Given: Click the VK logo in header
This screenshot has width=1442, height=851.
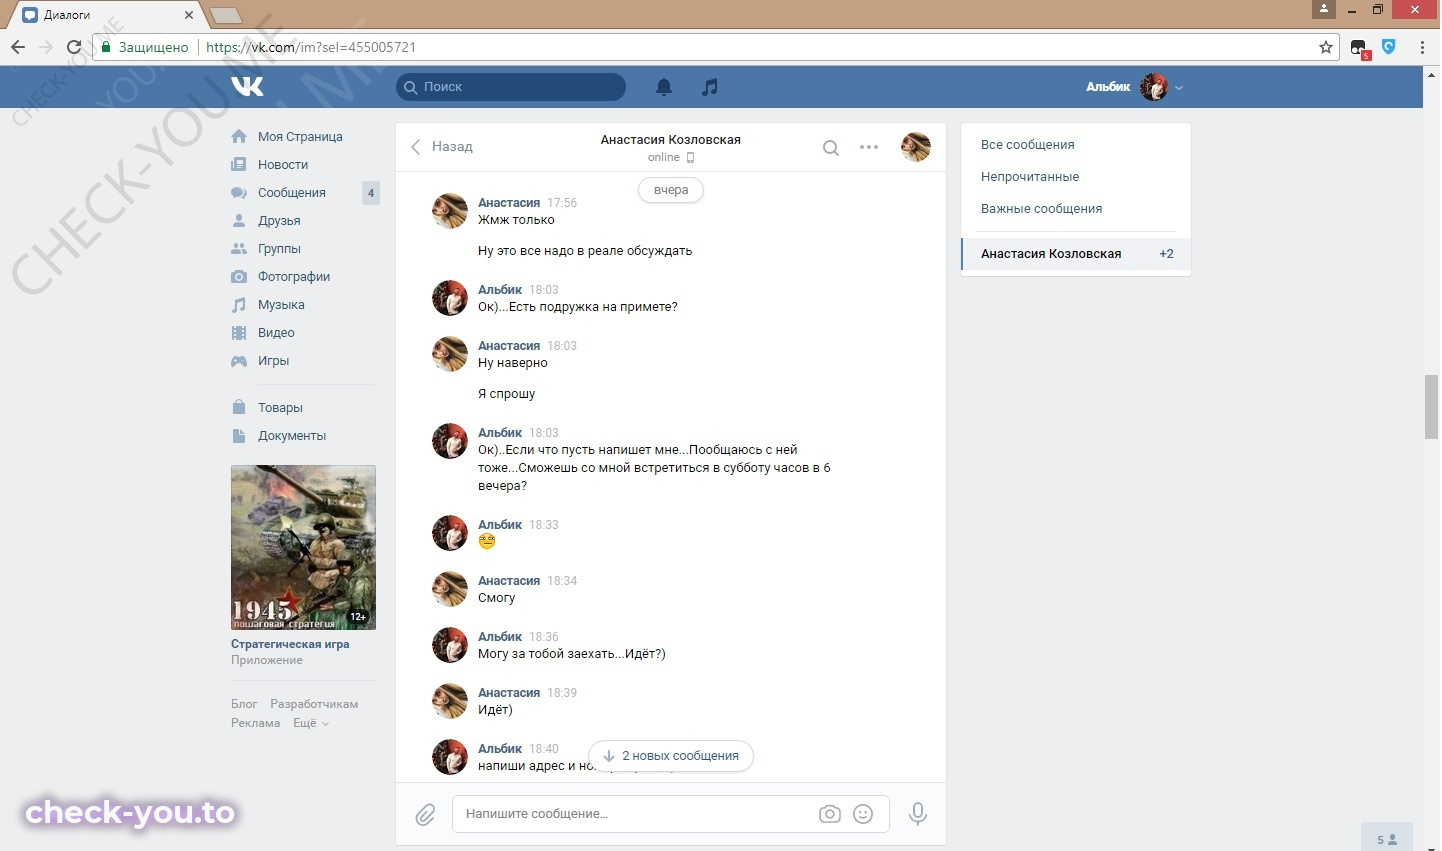Looking at the screenshot, I should click(247, 87).
